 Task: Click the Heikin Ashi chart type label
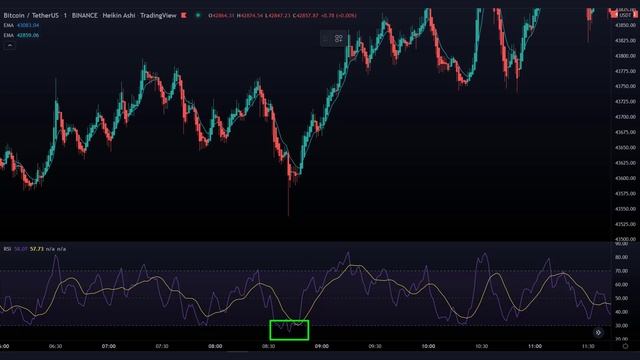[x=119, y=16]
